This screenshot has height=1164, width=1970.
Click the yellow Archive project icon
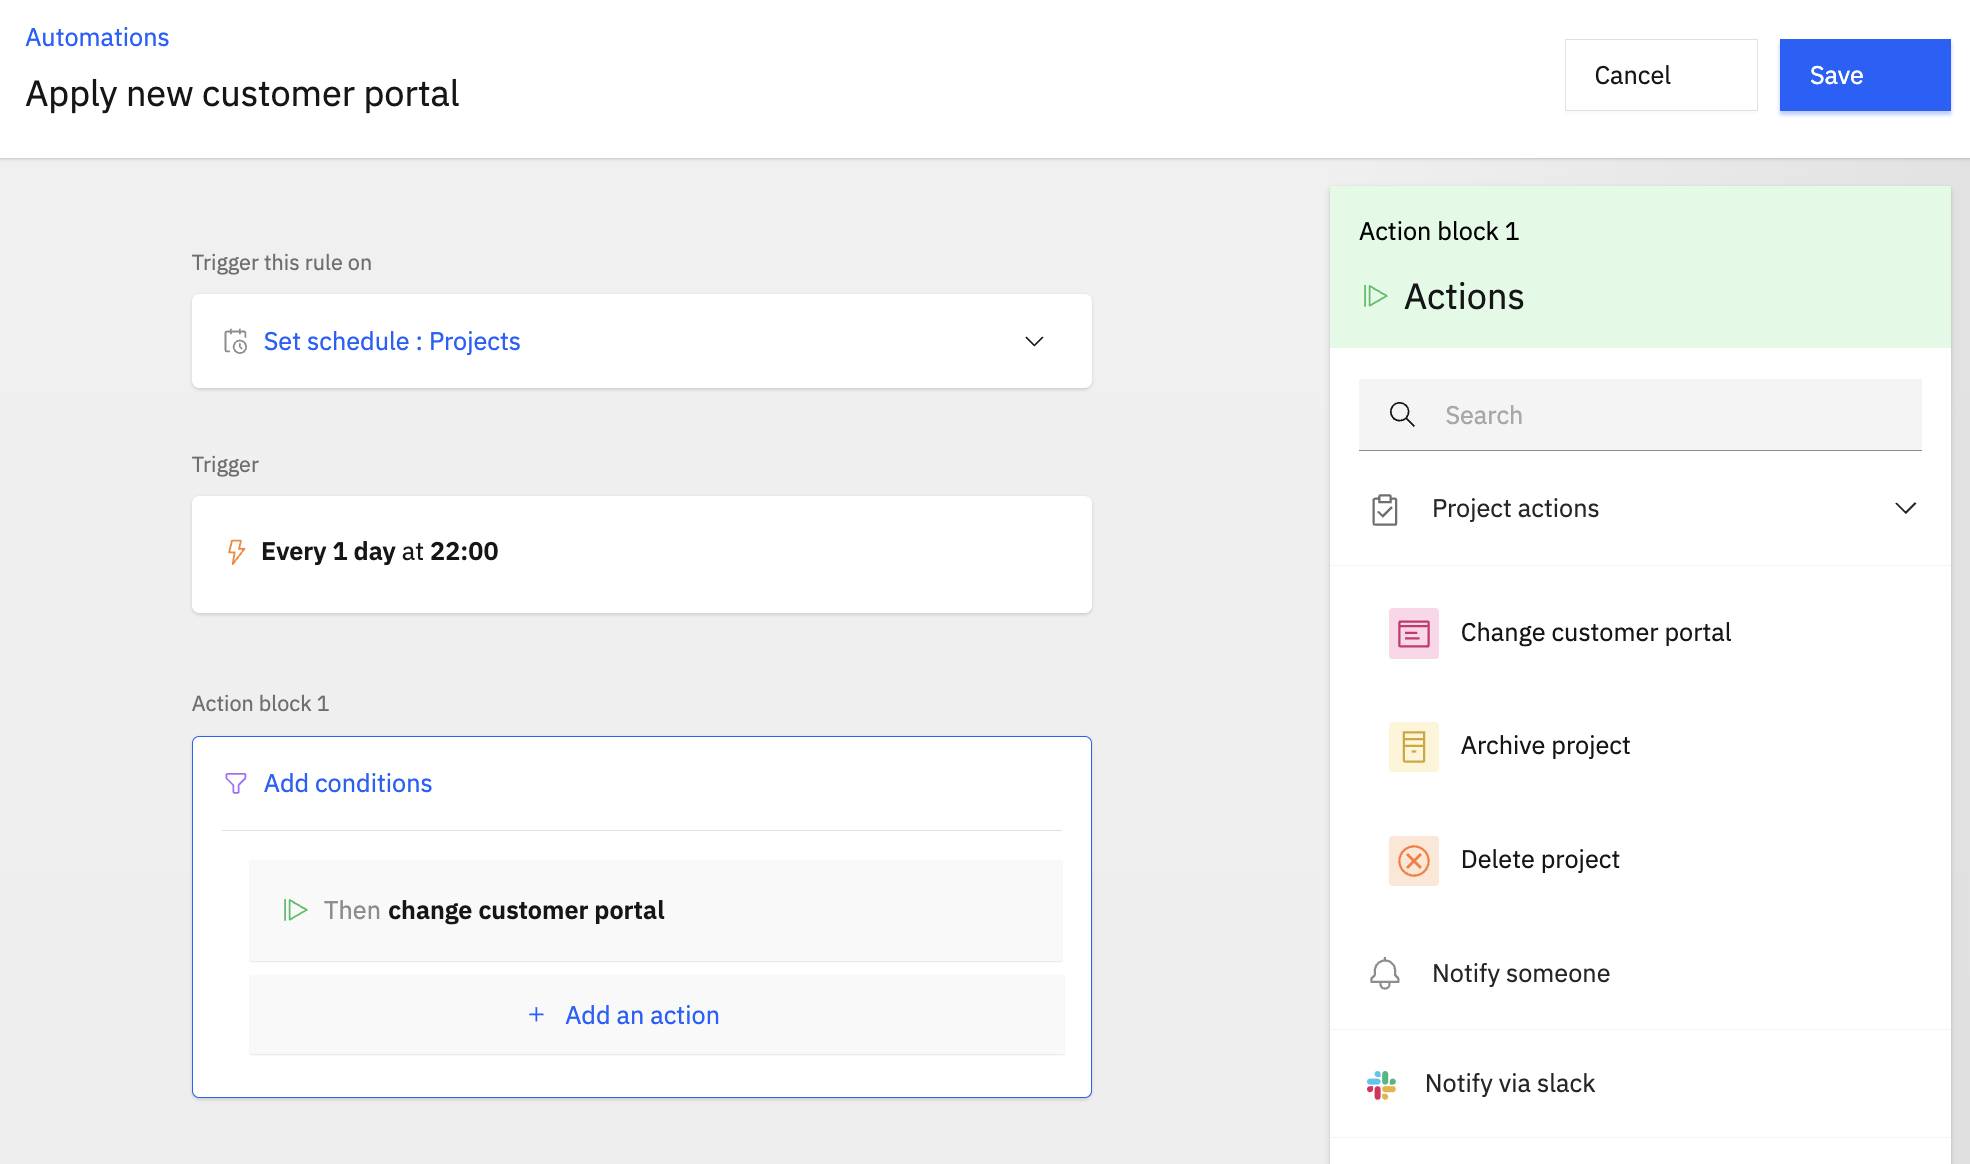click(1413, 747)
